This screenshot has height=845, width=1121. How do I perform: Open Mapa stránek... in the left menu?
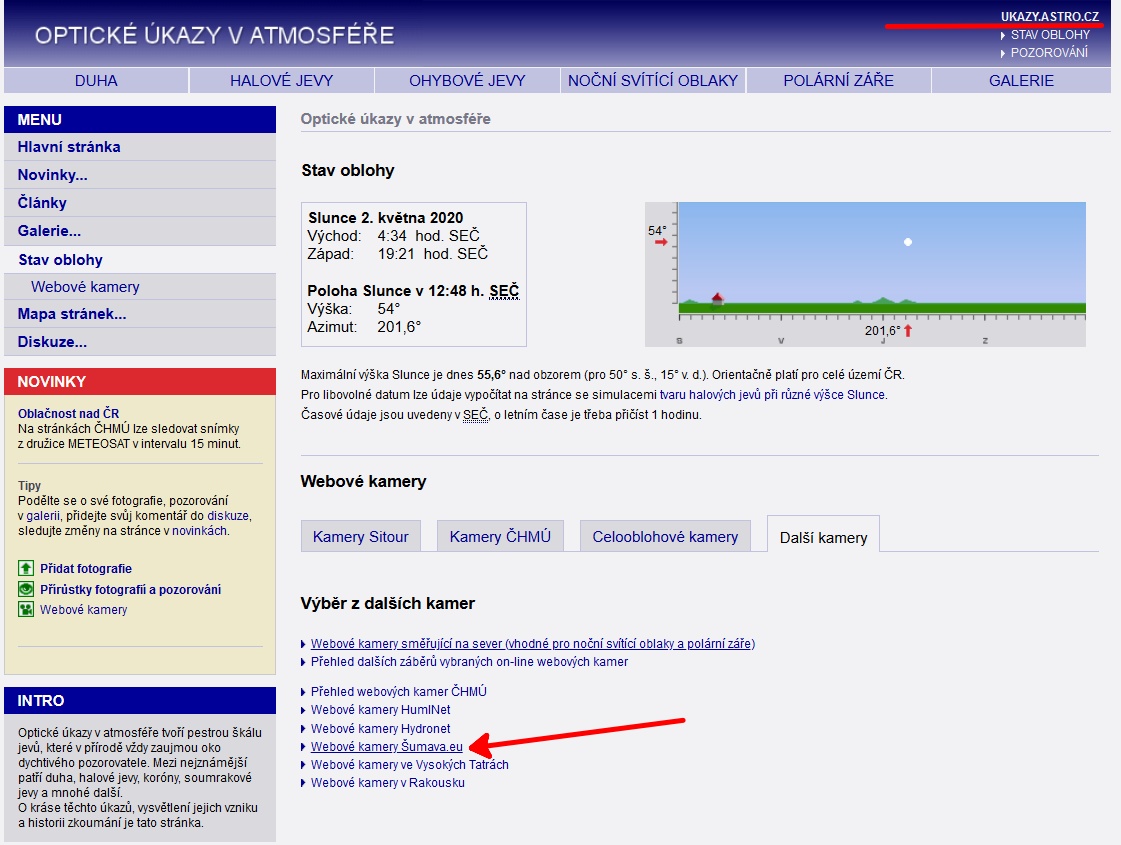[x=72, y=314]
